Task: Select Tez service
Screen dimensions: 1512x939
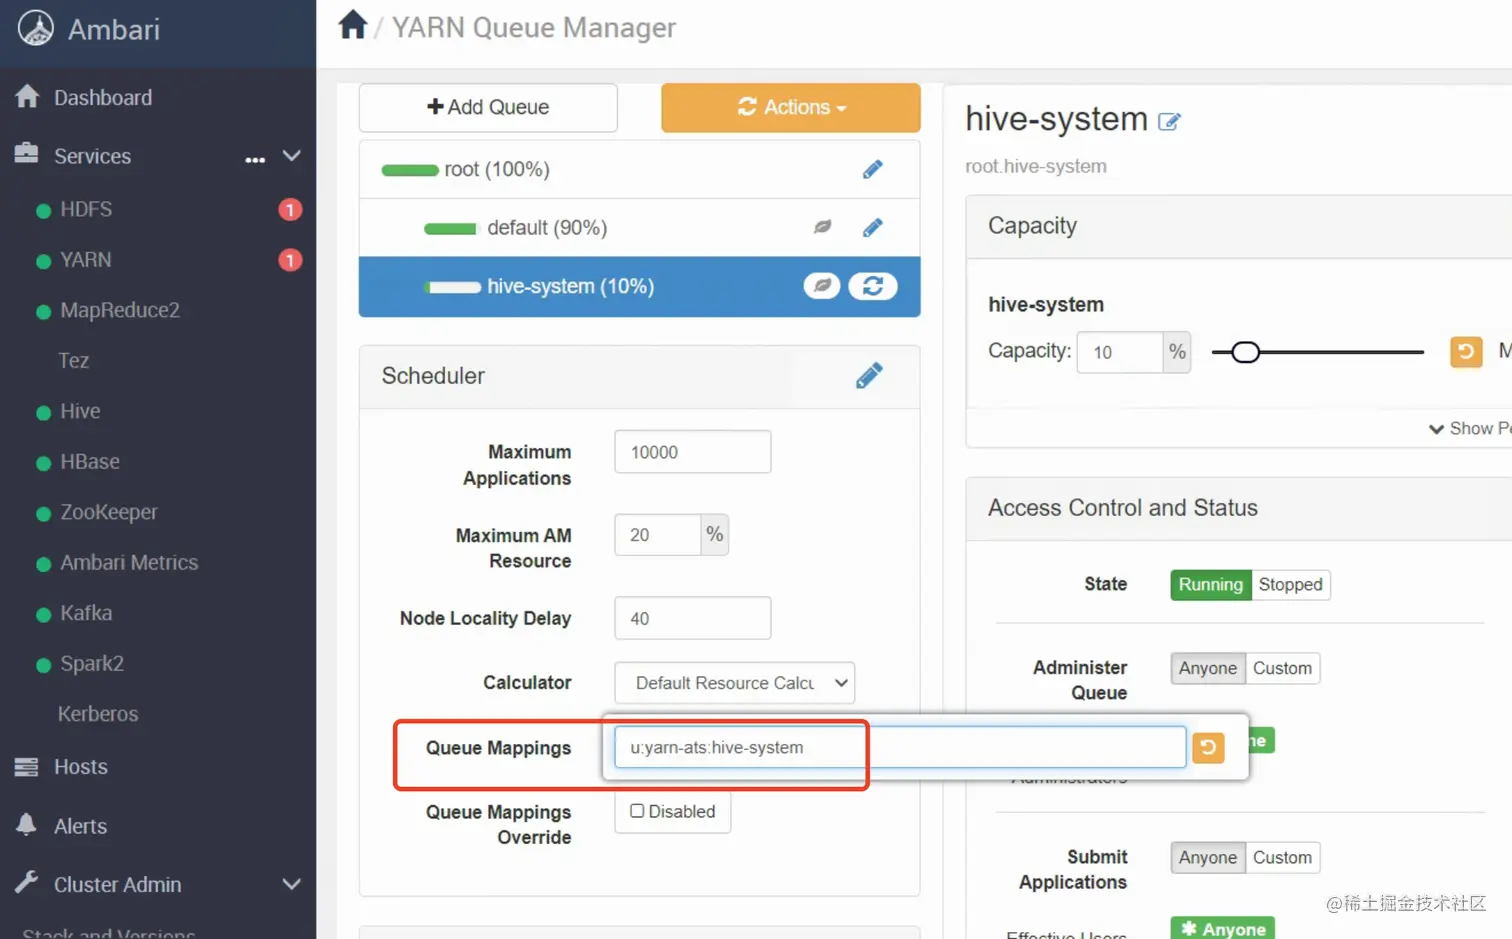Action: click(x=73, y=360)
